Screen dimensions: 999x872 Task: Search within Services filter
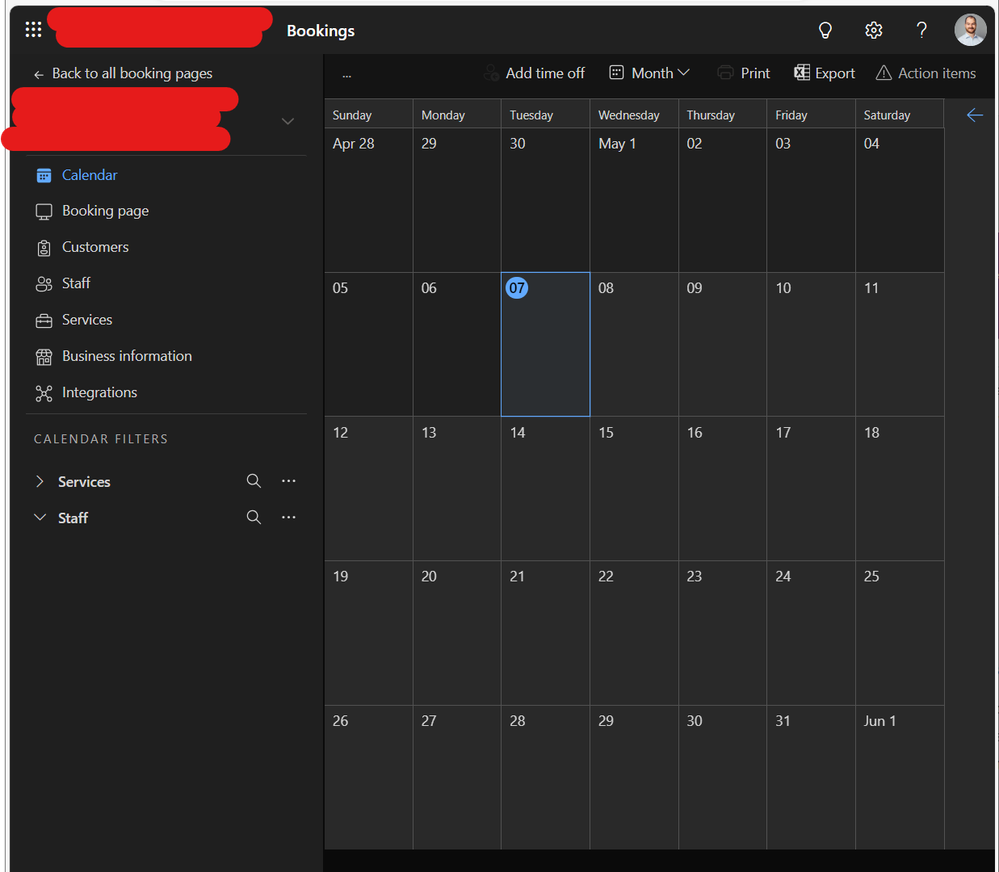tap(254, 481)
